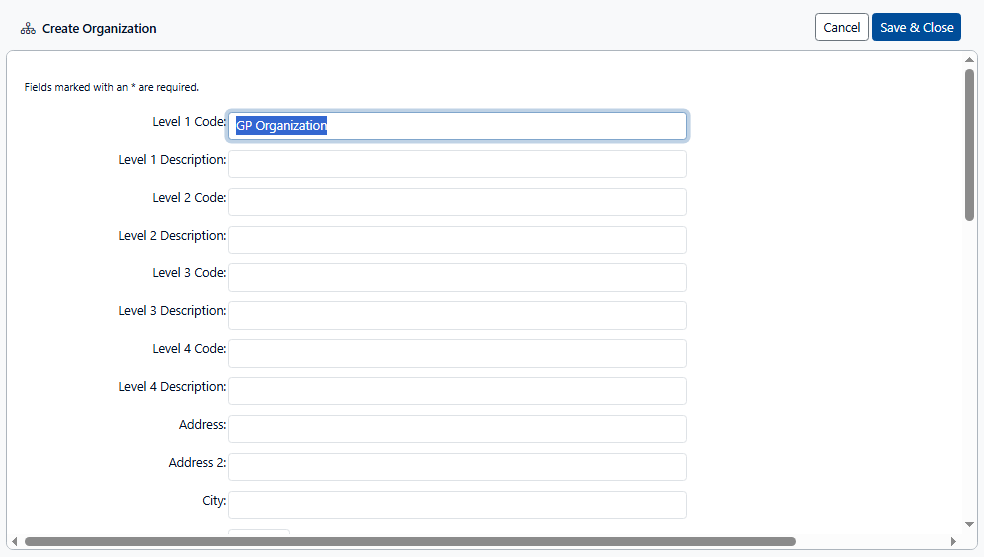Viewport: 984px width, 557px height.
Task: Click the horizontal scrollbar thumb
Action: click(410, 542)
